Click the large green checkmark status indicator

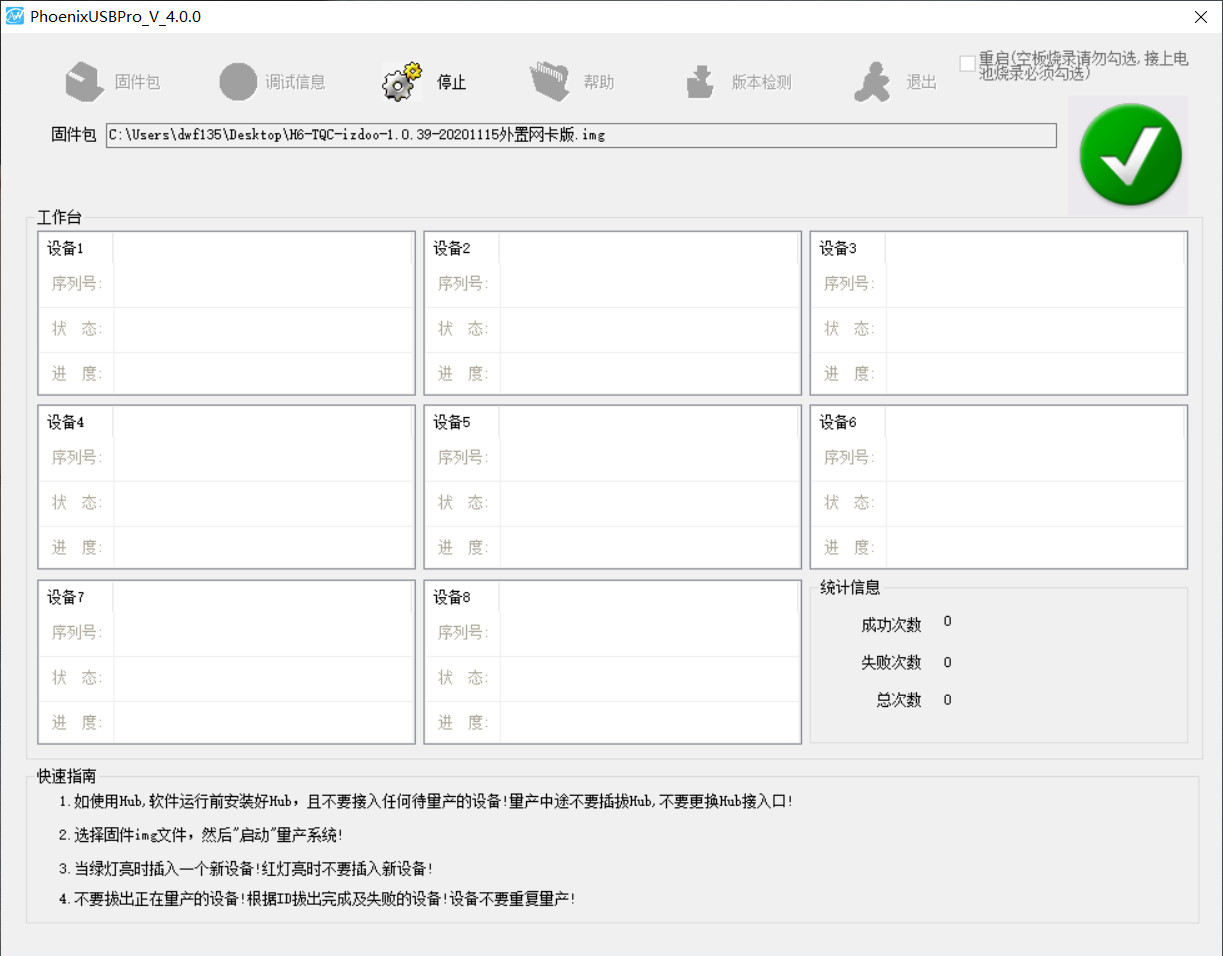(x=1130, y=155)
